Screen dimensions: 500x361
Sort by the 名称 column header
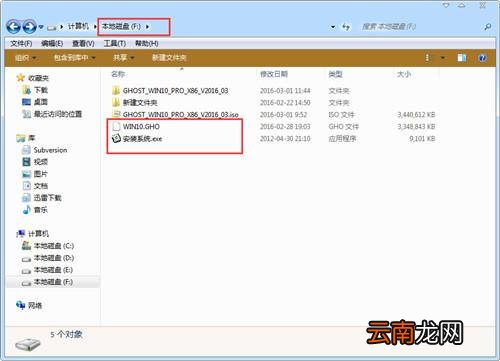pos(118,74)
